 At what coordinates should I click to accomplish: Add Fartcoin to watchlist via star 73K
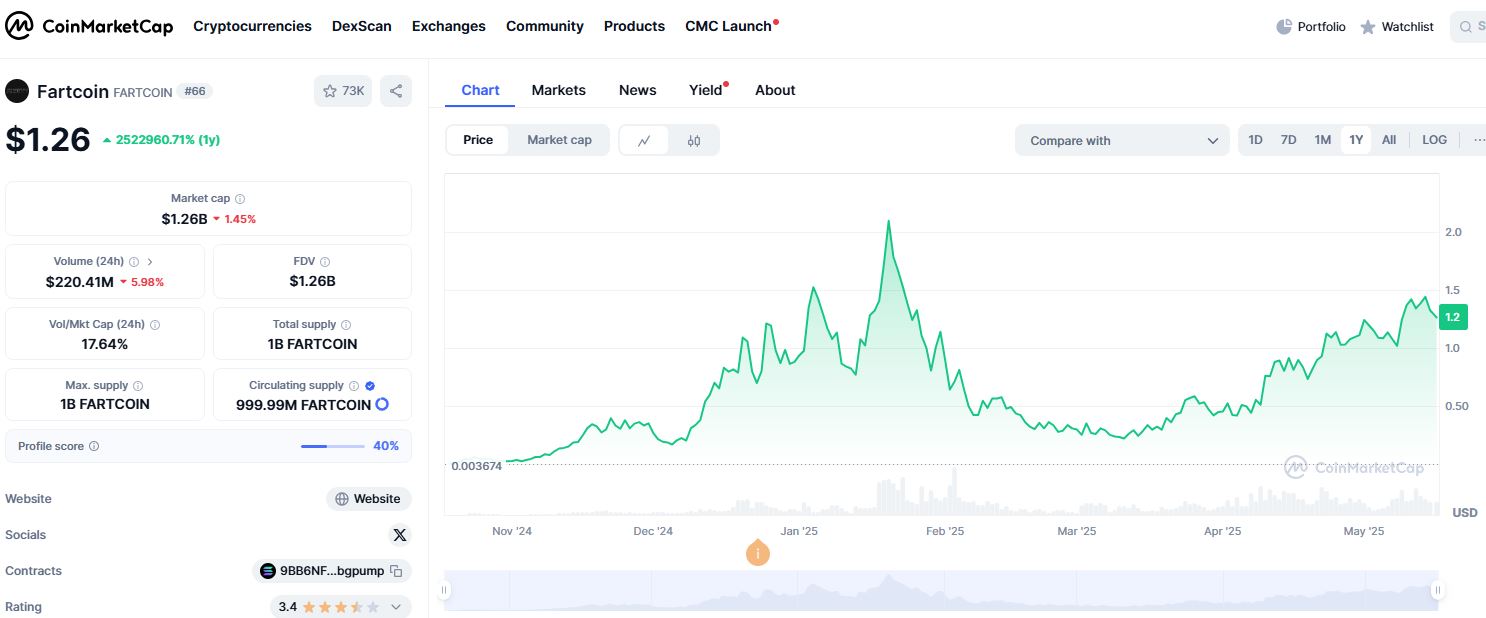pos(343,91)
